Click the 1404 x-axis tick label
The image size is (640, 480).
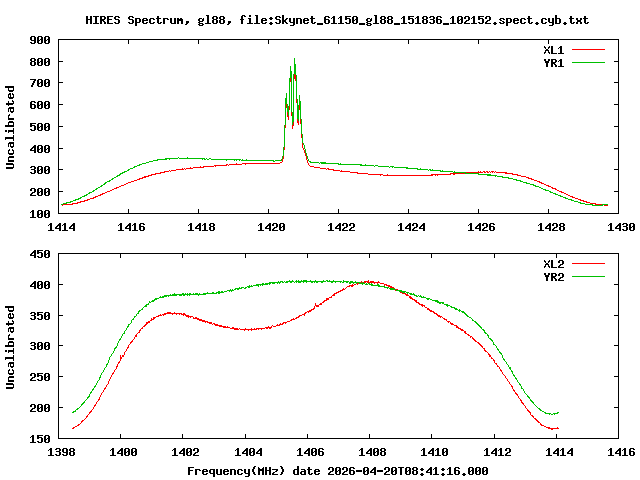248,452
